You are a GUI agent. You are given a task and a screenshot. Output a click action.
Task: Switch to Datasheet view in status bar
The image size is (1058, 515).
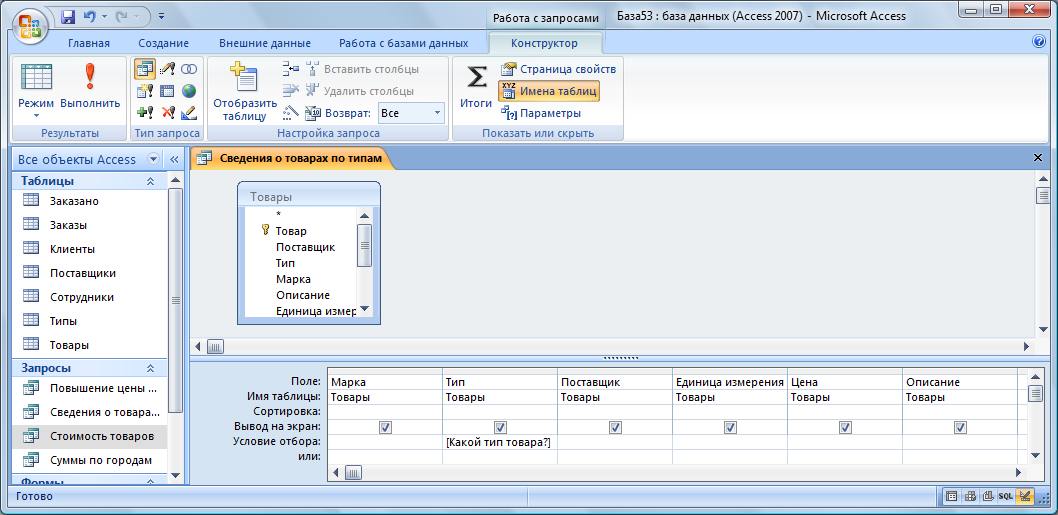pyautogui.click(x=951, y=496)
